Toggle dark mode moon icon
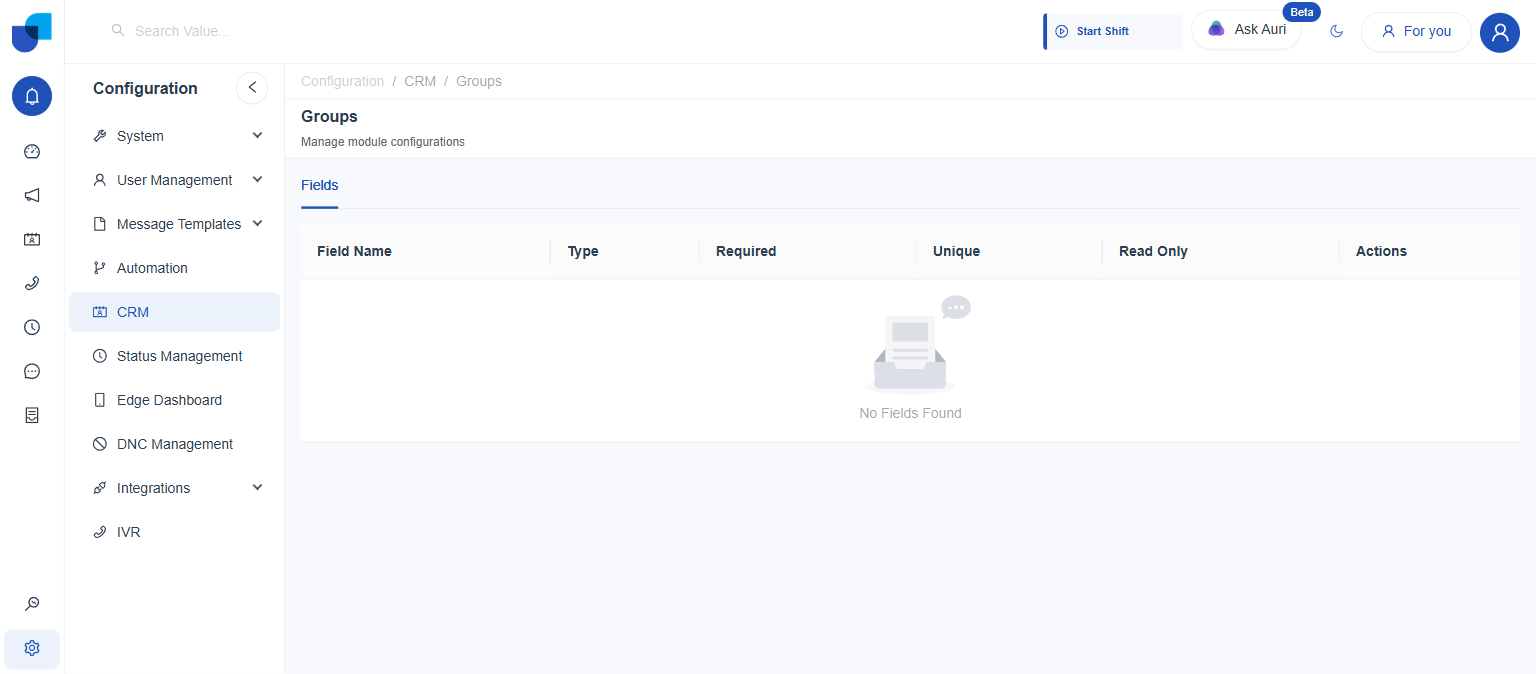The height and width of the screenshot is (674, 1536). [1337, 31]
